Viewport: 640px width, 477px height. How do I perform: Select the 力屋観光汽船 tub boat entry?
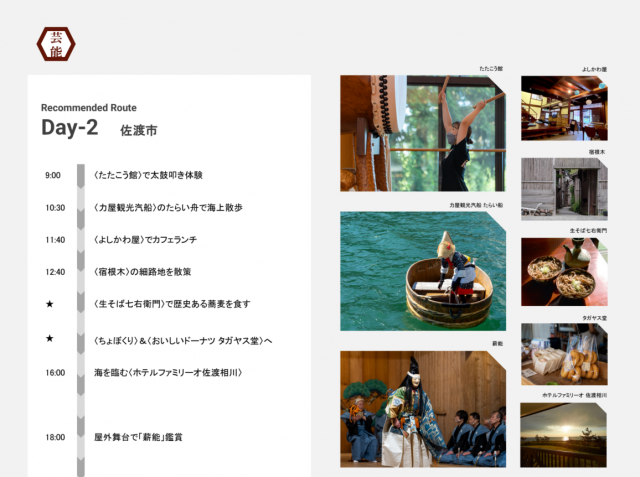[x=168, y=208]
